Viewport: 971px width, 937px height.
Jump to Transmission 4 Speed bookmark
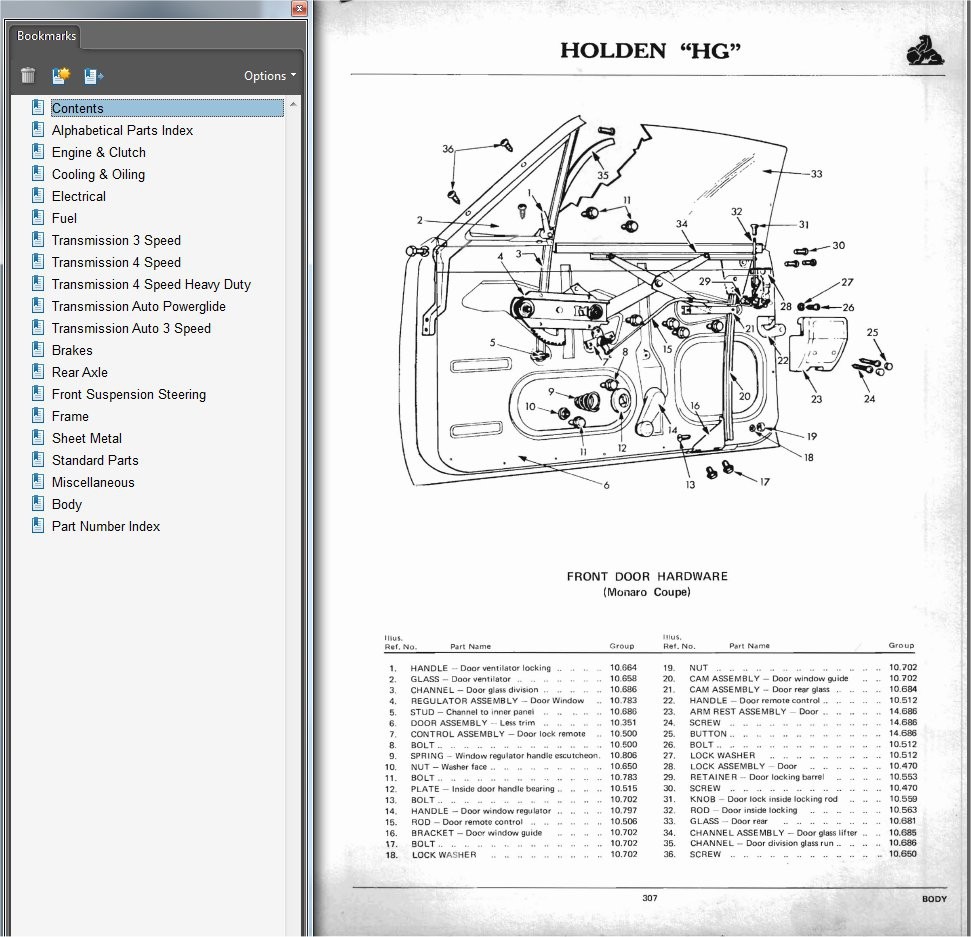[116, 262]
